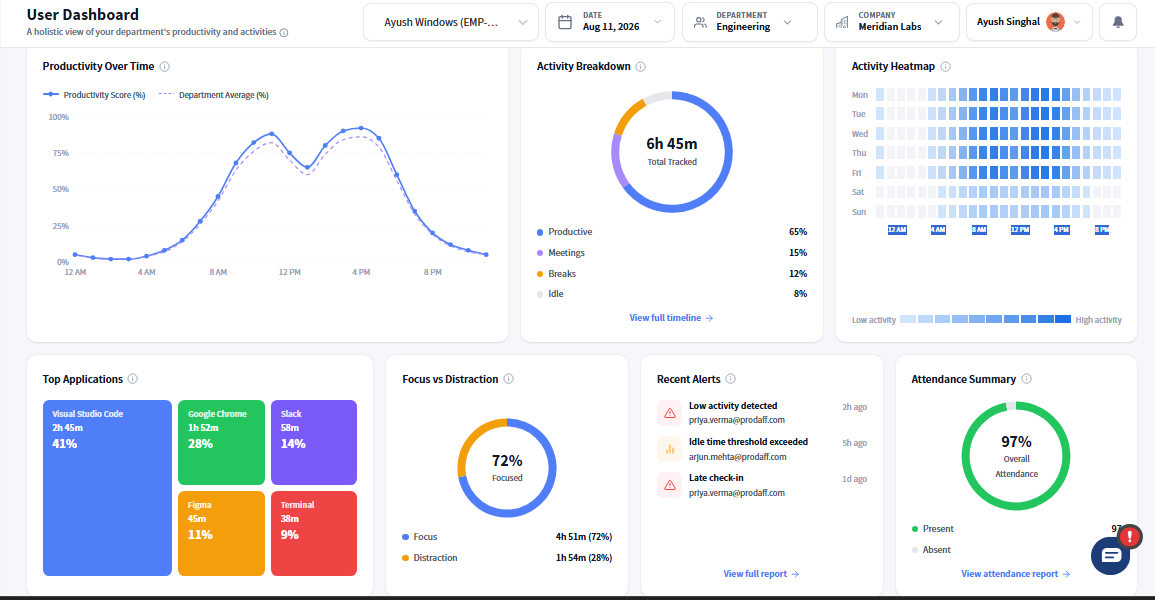Open View full report link

point(761,573)
